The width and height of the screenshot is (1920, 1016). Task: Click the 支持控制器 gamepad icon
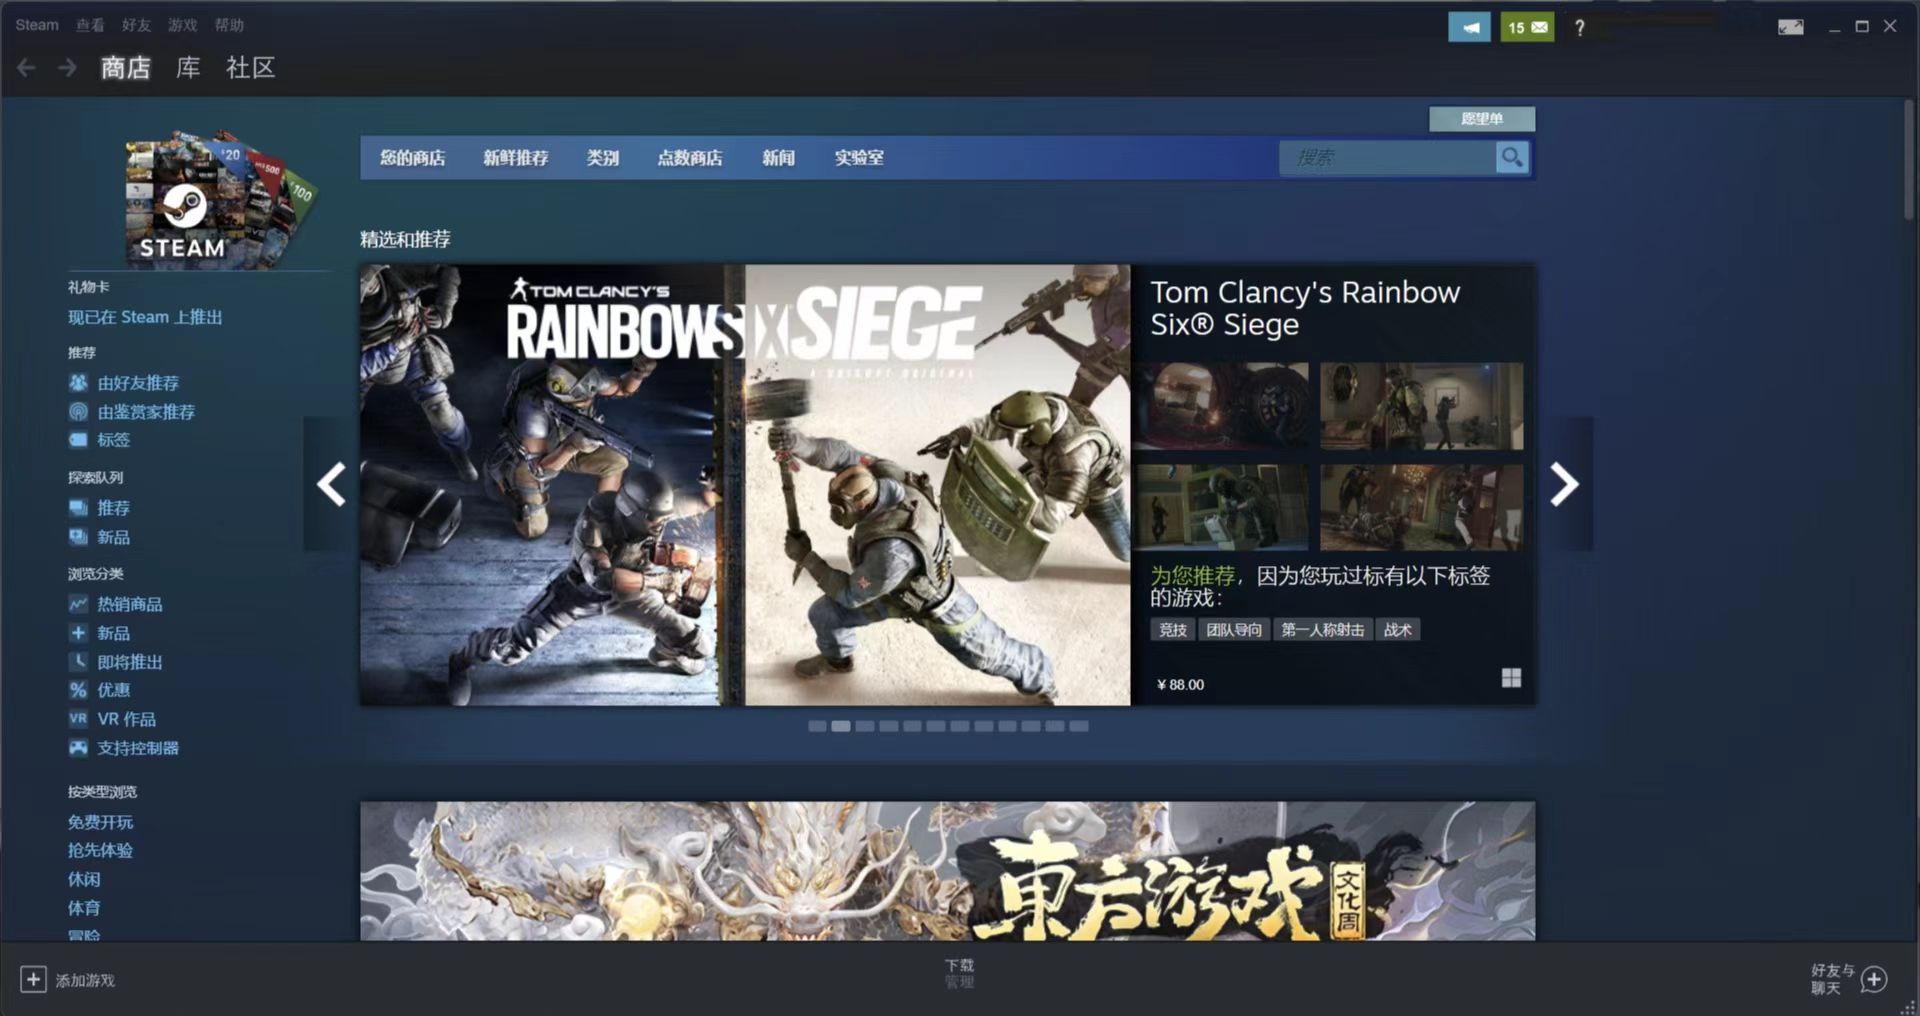[x=78, y=747]
